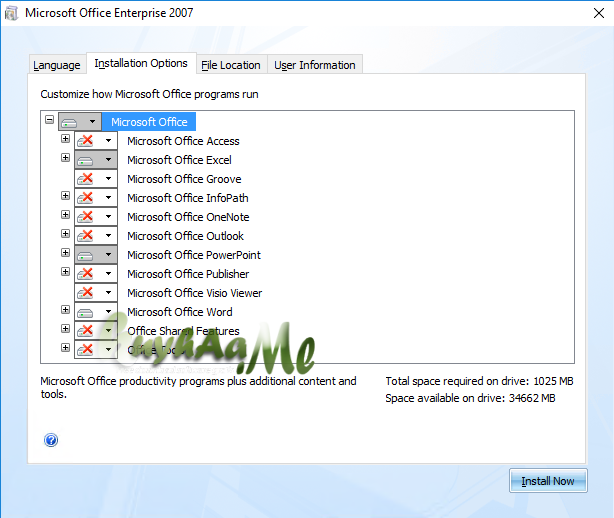Screen dimensions: 614x518
Task: Select the Microsoft Office Excel label
Action: pos(179,160)
